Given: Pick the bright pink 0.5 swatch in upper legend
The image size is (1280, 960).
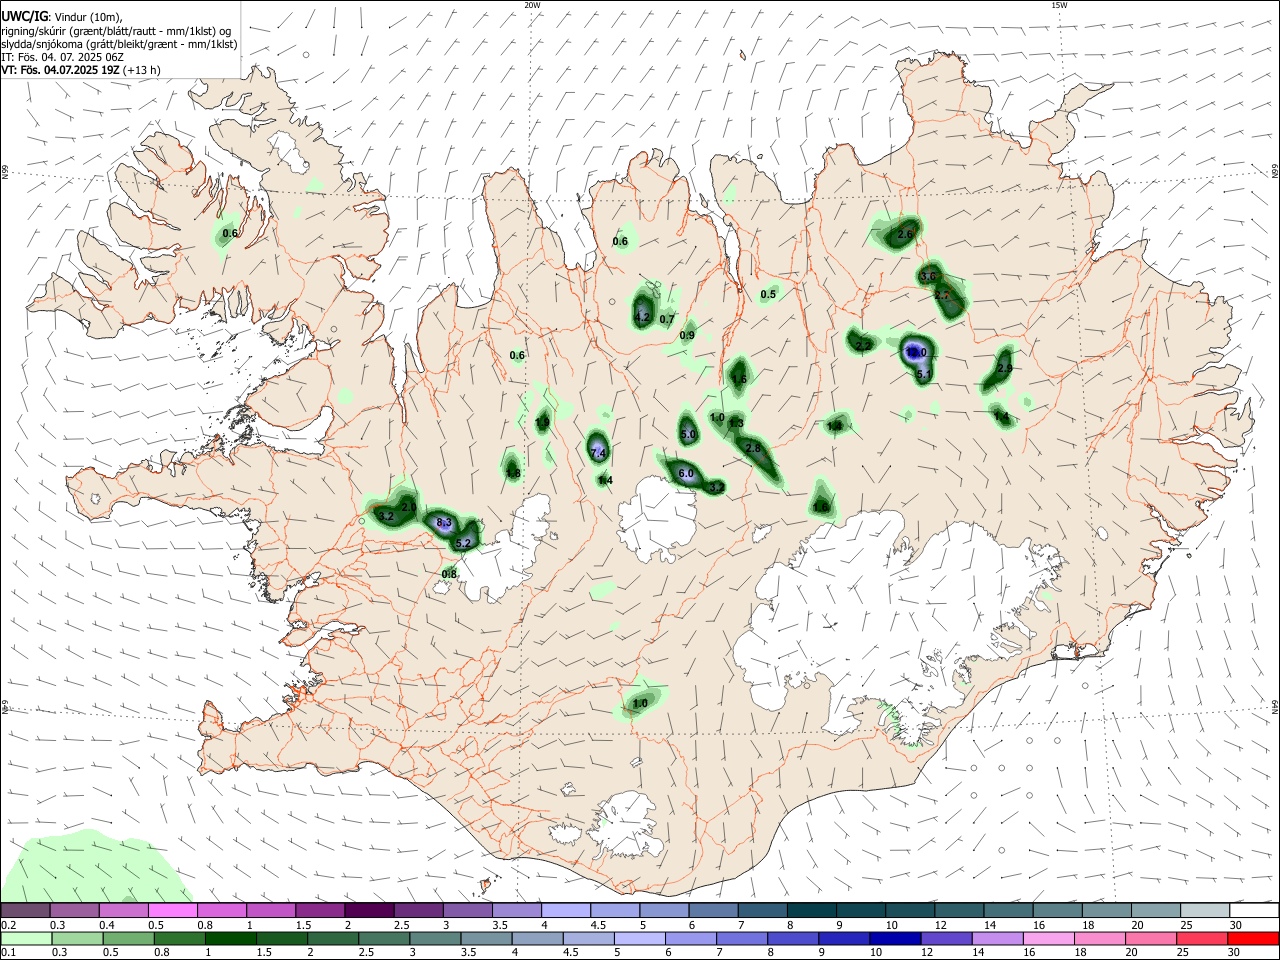Looking at the screenshot, I should click(172, 910).
